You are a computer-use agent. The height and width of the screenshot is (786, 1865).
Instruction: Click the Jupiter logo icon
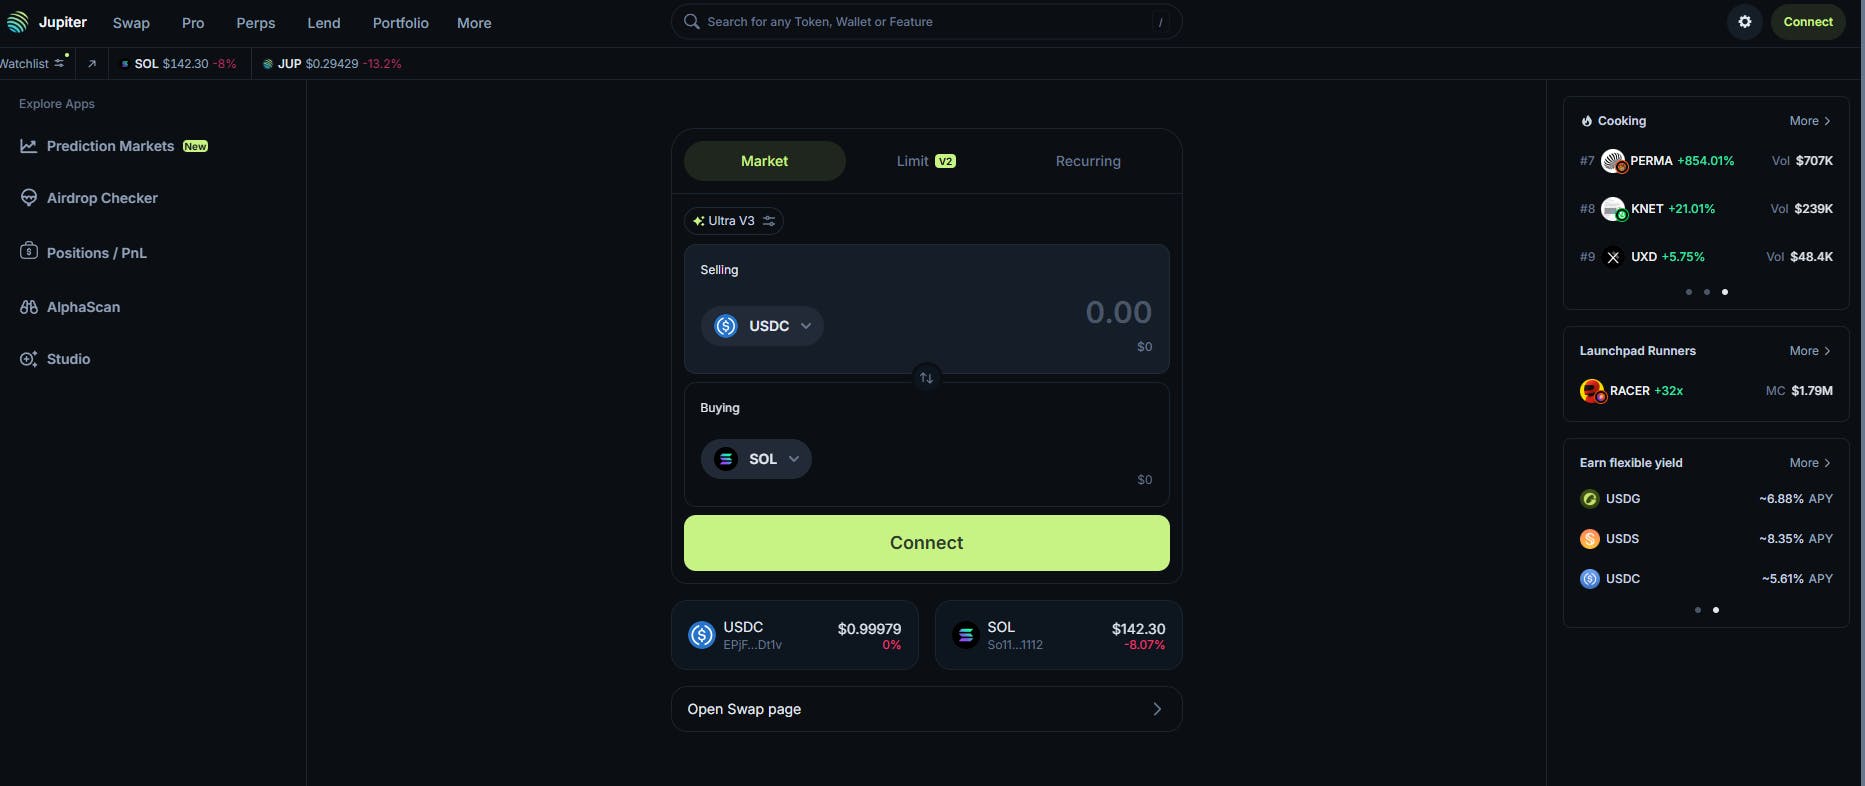[x=18, y=22]
